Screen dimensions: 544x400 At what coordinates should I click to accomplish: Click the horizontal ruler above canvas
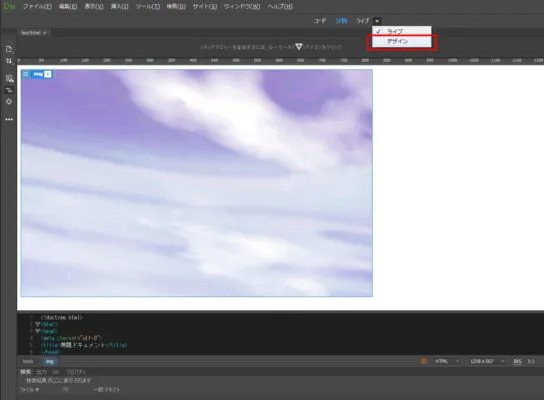280,61
